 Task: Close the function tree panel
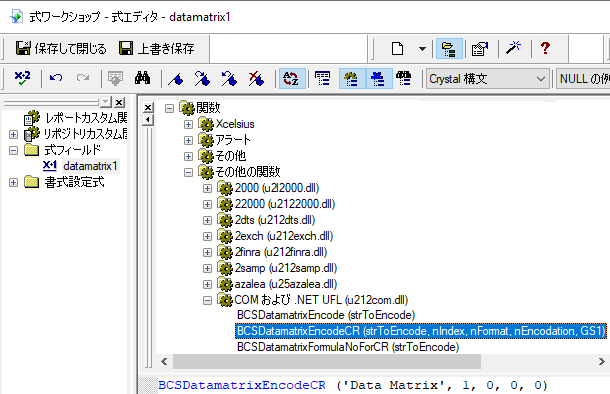click(148, 108)
